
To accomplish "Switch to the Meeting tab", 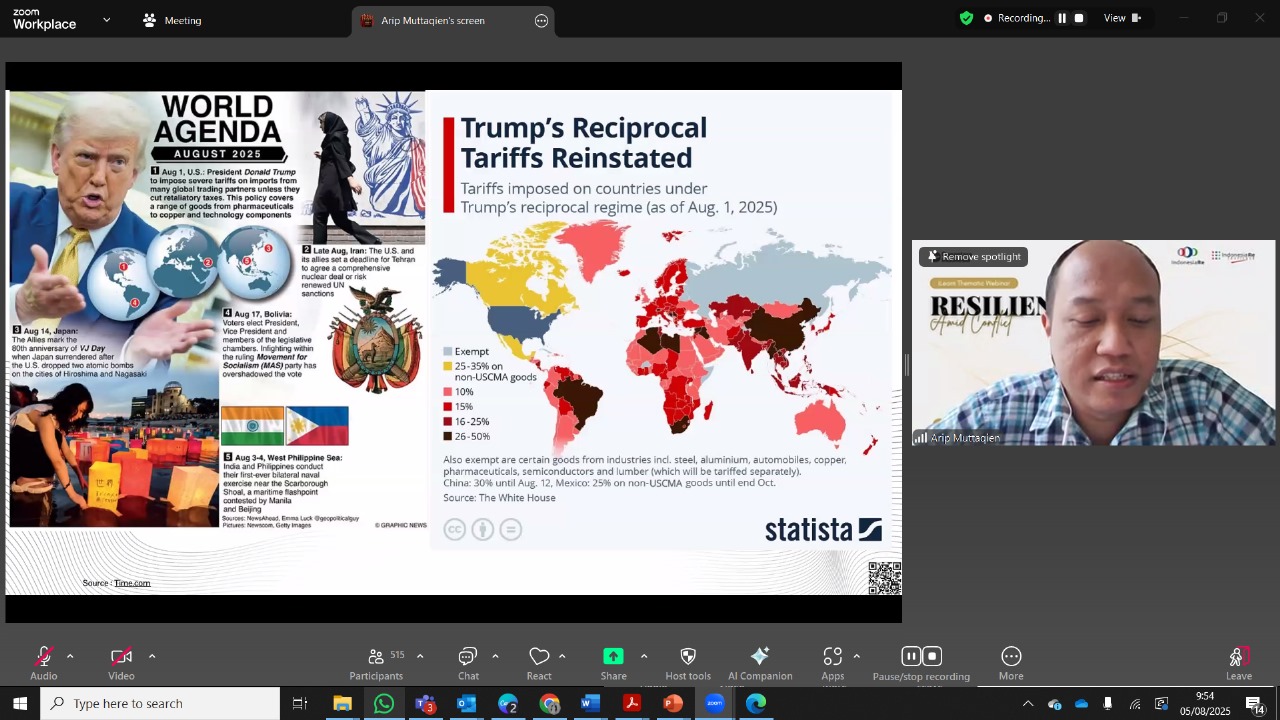I will click(x=172, y=20).
